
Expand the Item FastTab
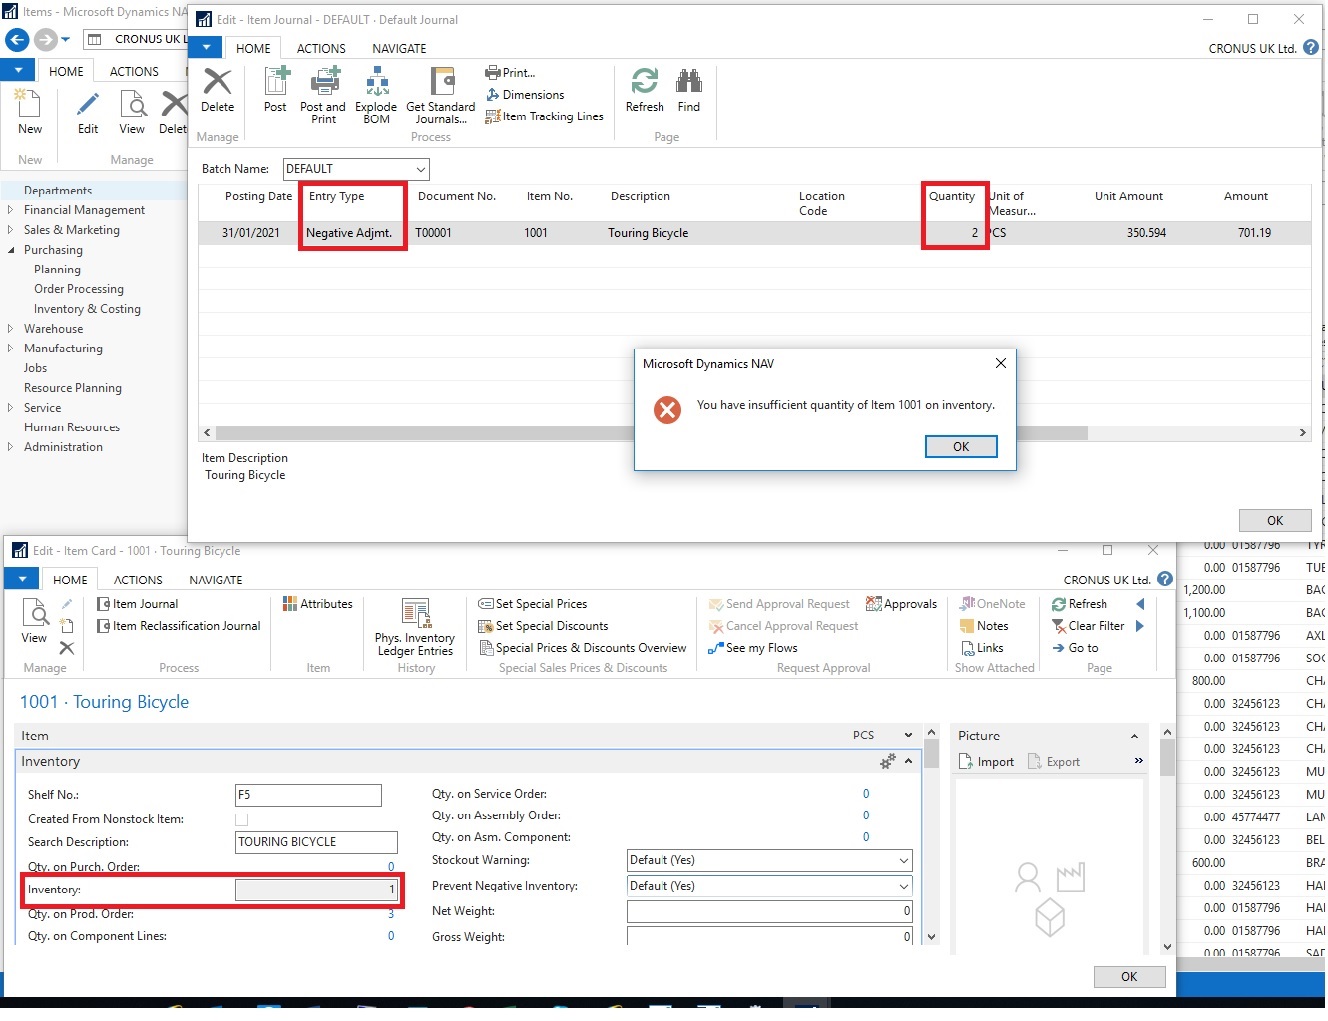coord(908,735)
